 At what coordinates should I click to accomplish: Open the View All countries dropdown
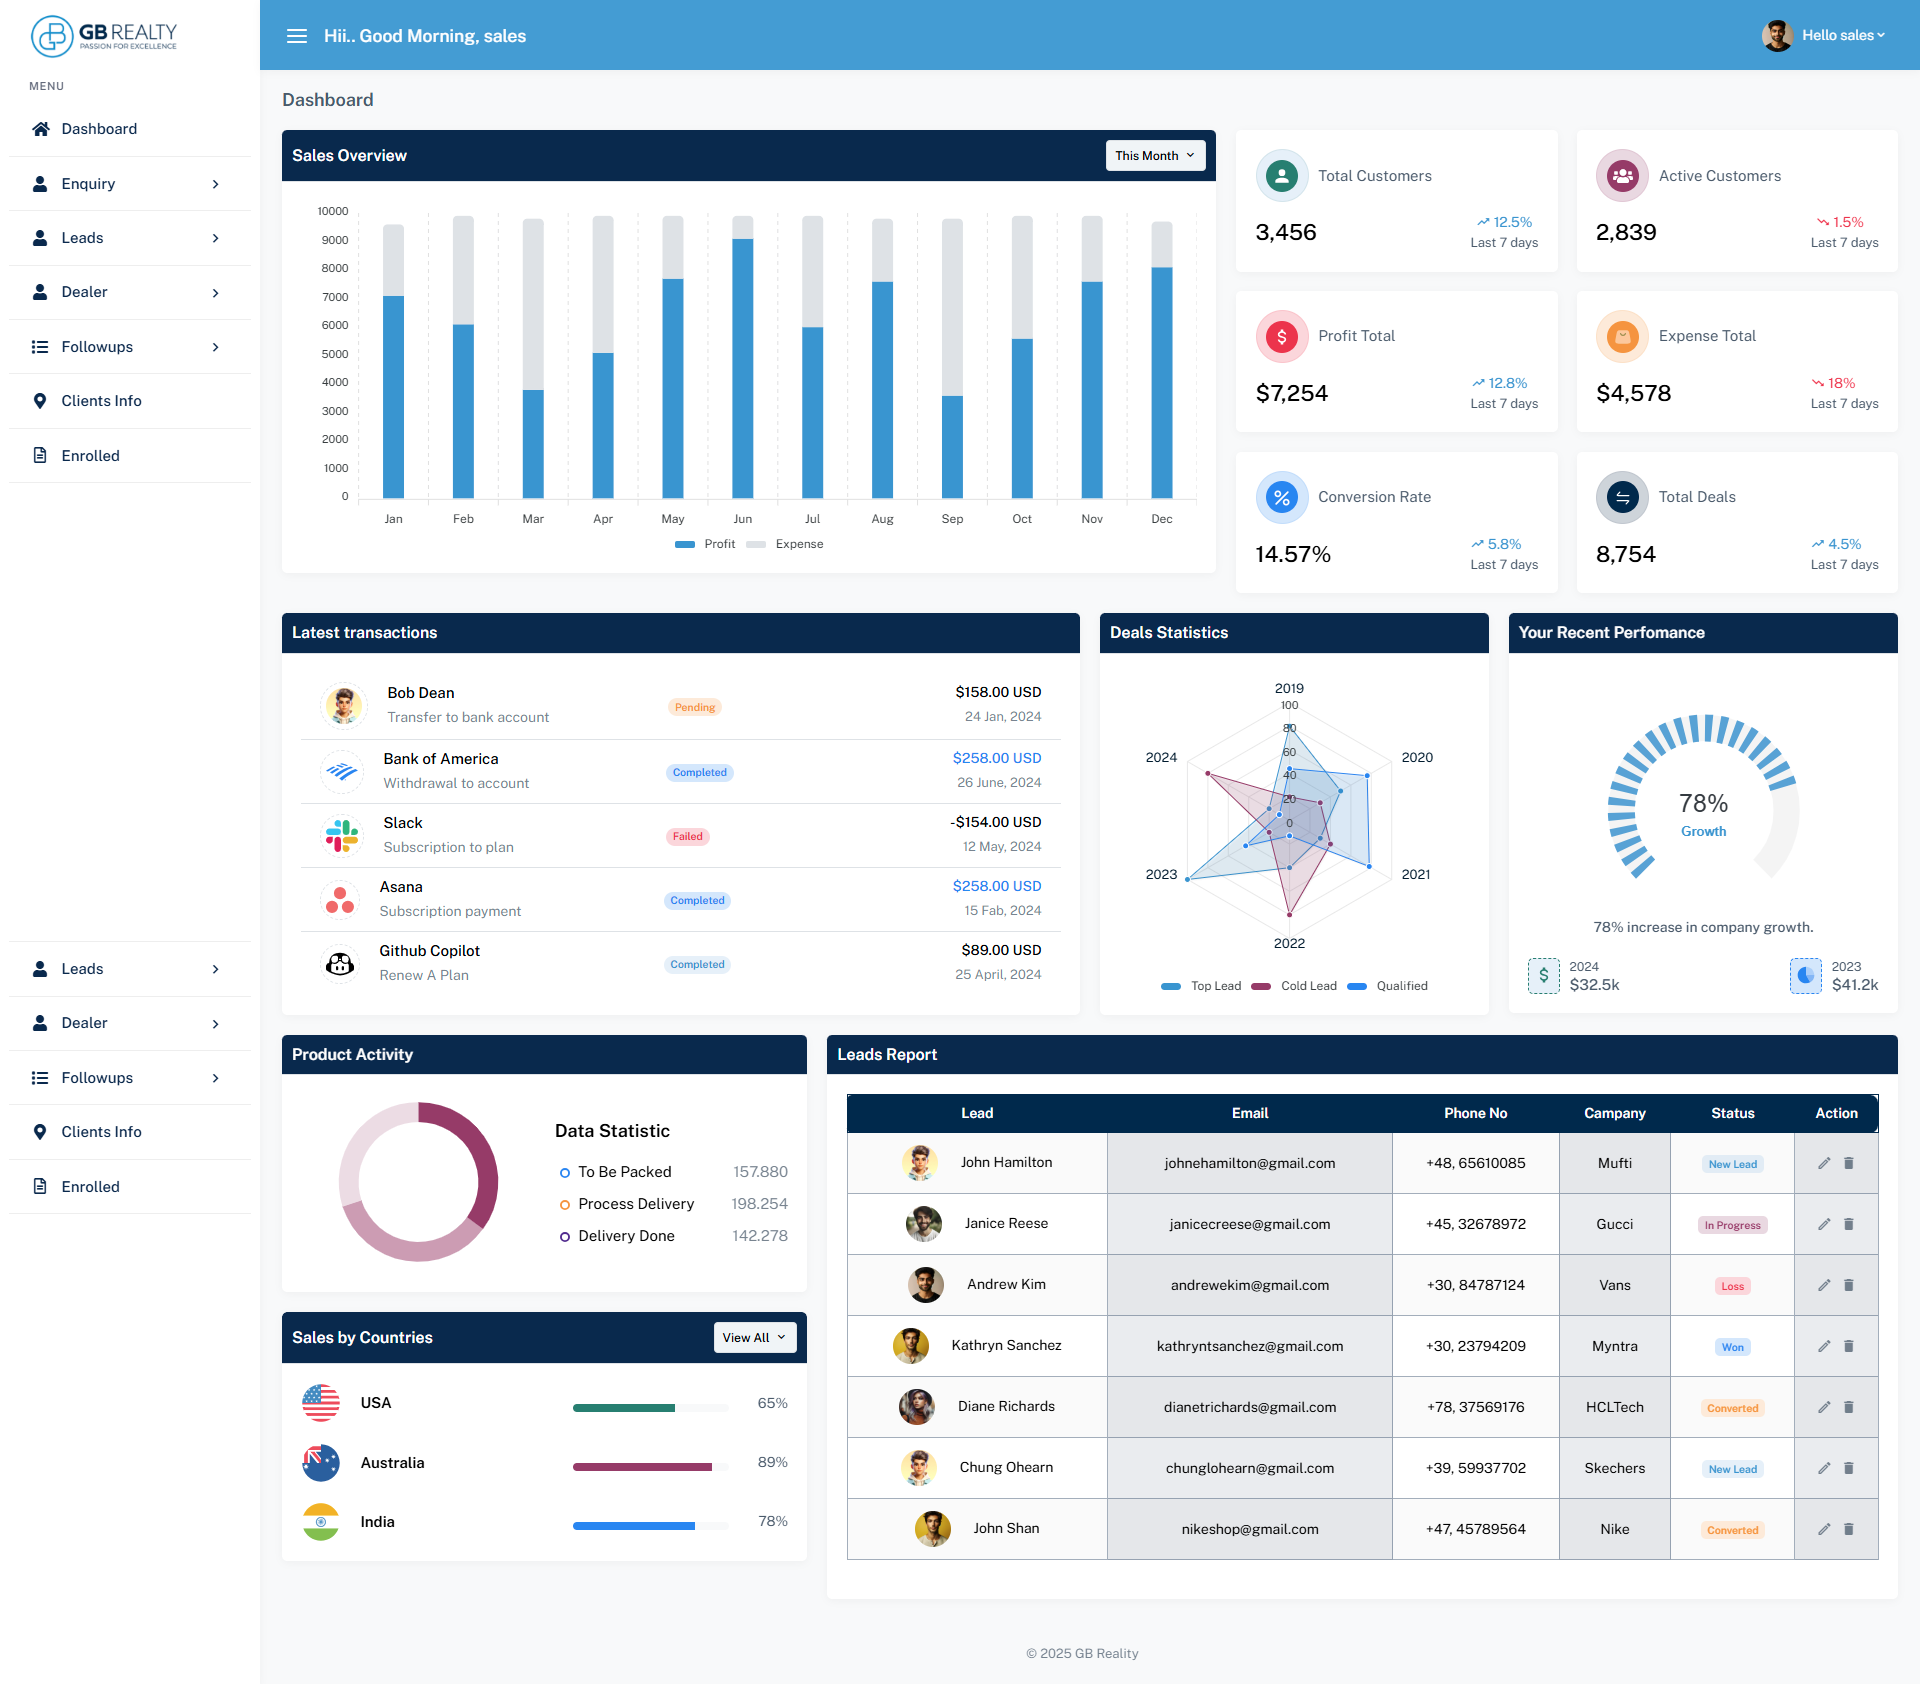tap(754, 1338)
